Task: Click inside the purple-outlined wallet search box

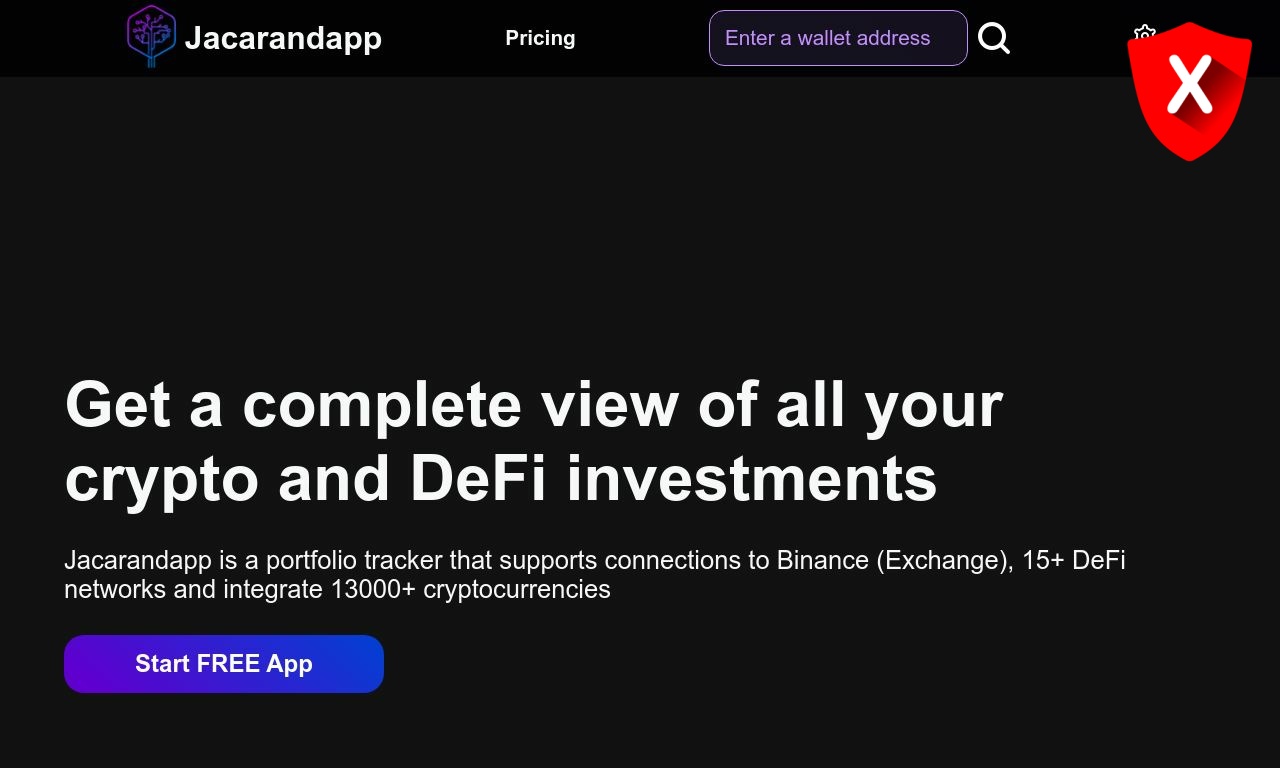Action: pyautogui.click(x=838, y=38)
